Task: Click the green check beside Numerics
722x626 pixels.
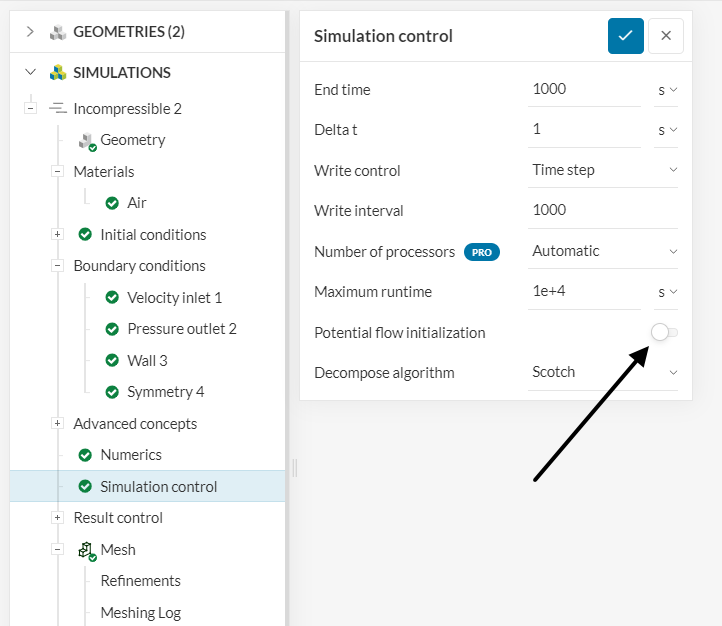Action: (x=85, y=455)
